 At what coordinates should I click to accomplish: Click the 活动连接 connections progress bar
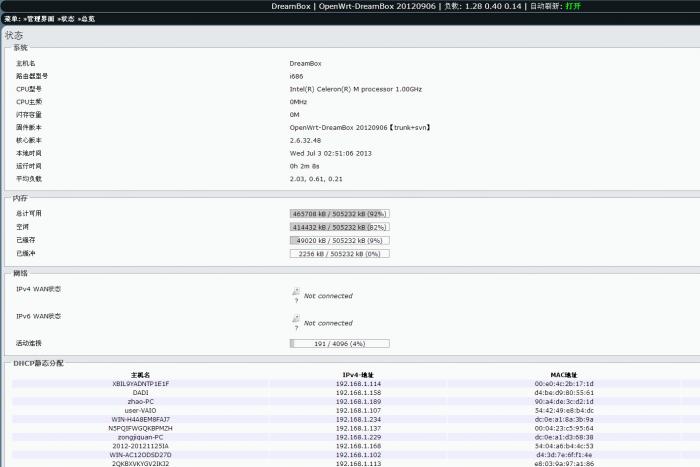pos(339,343)
